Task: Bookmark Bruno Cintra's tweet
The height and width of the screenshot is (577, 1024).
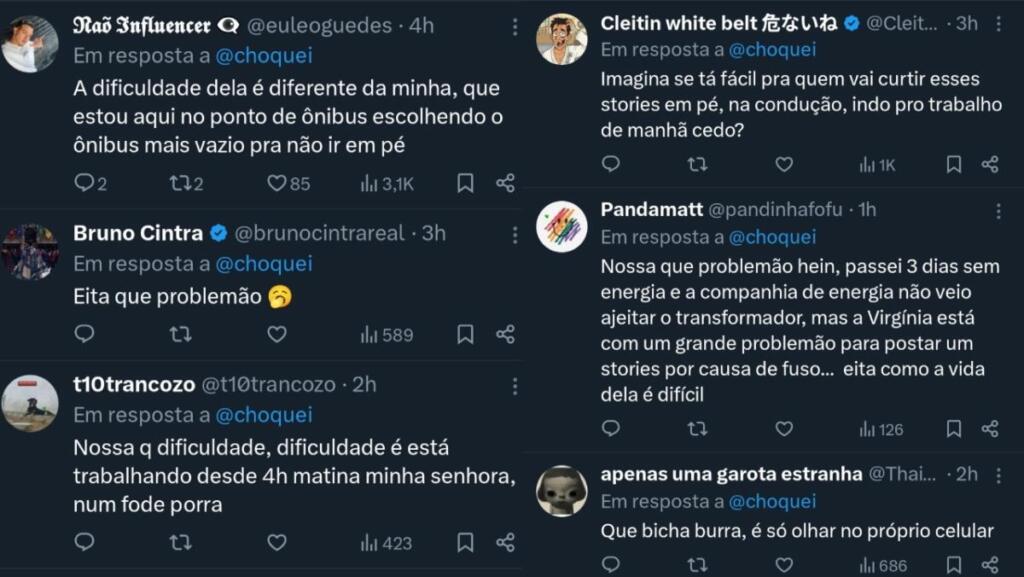Action: click(465, 334)
